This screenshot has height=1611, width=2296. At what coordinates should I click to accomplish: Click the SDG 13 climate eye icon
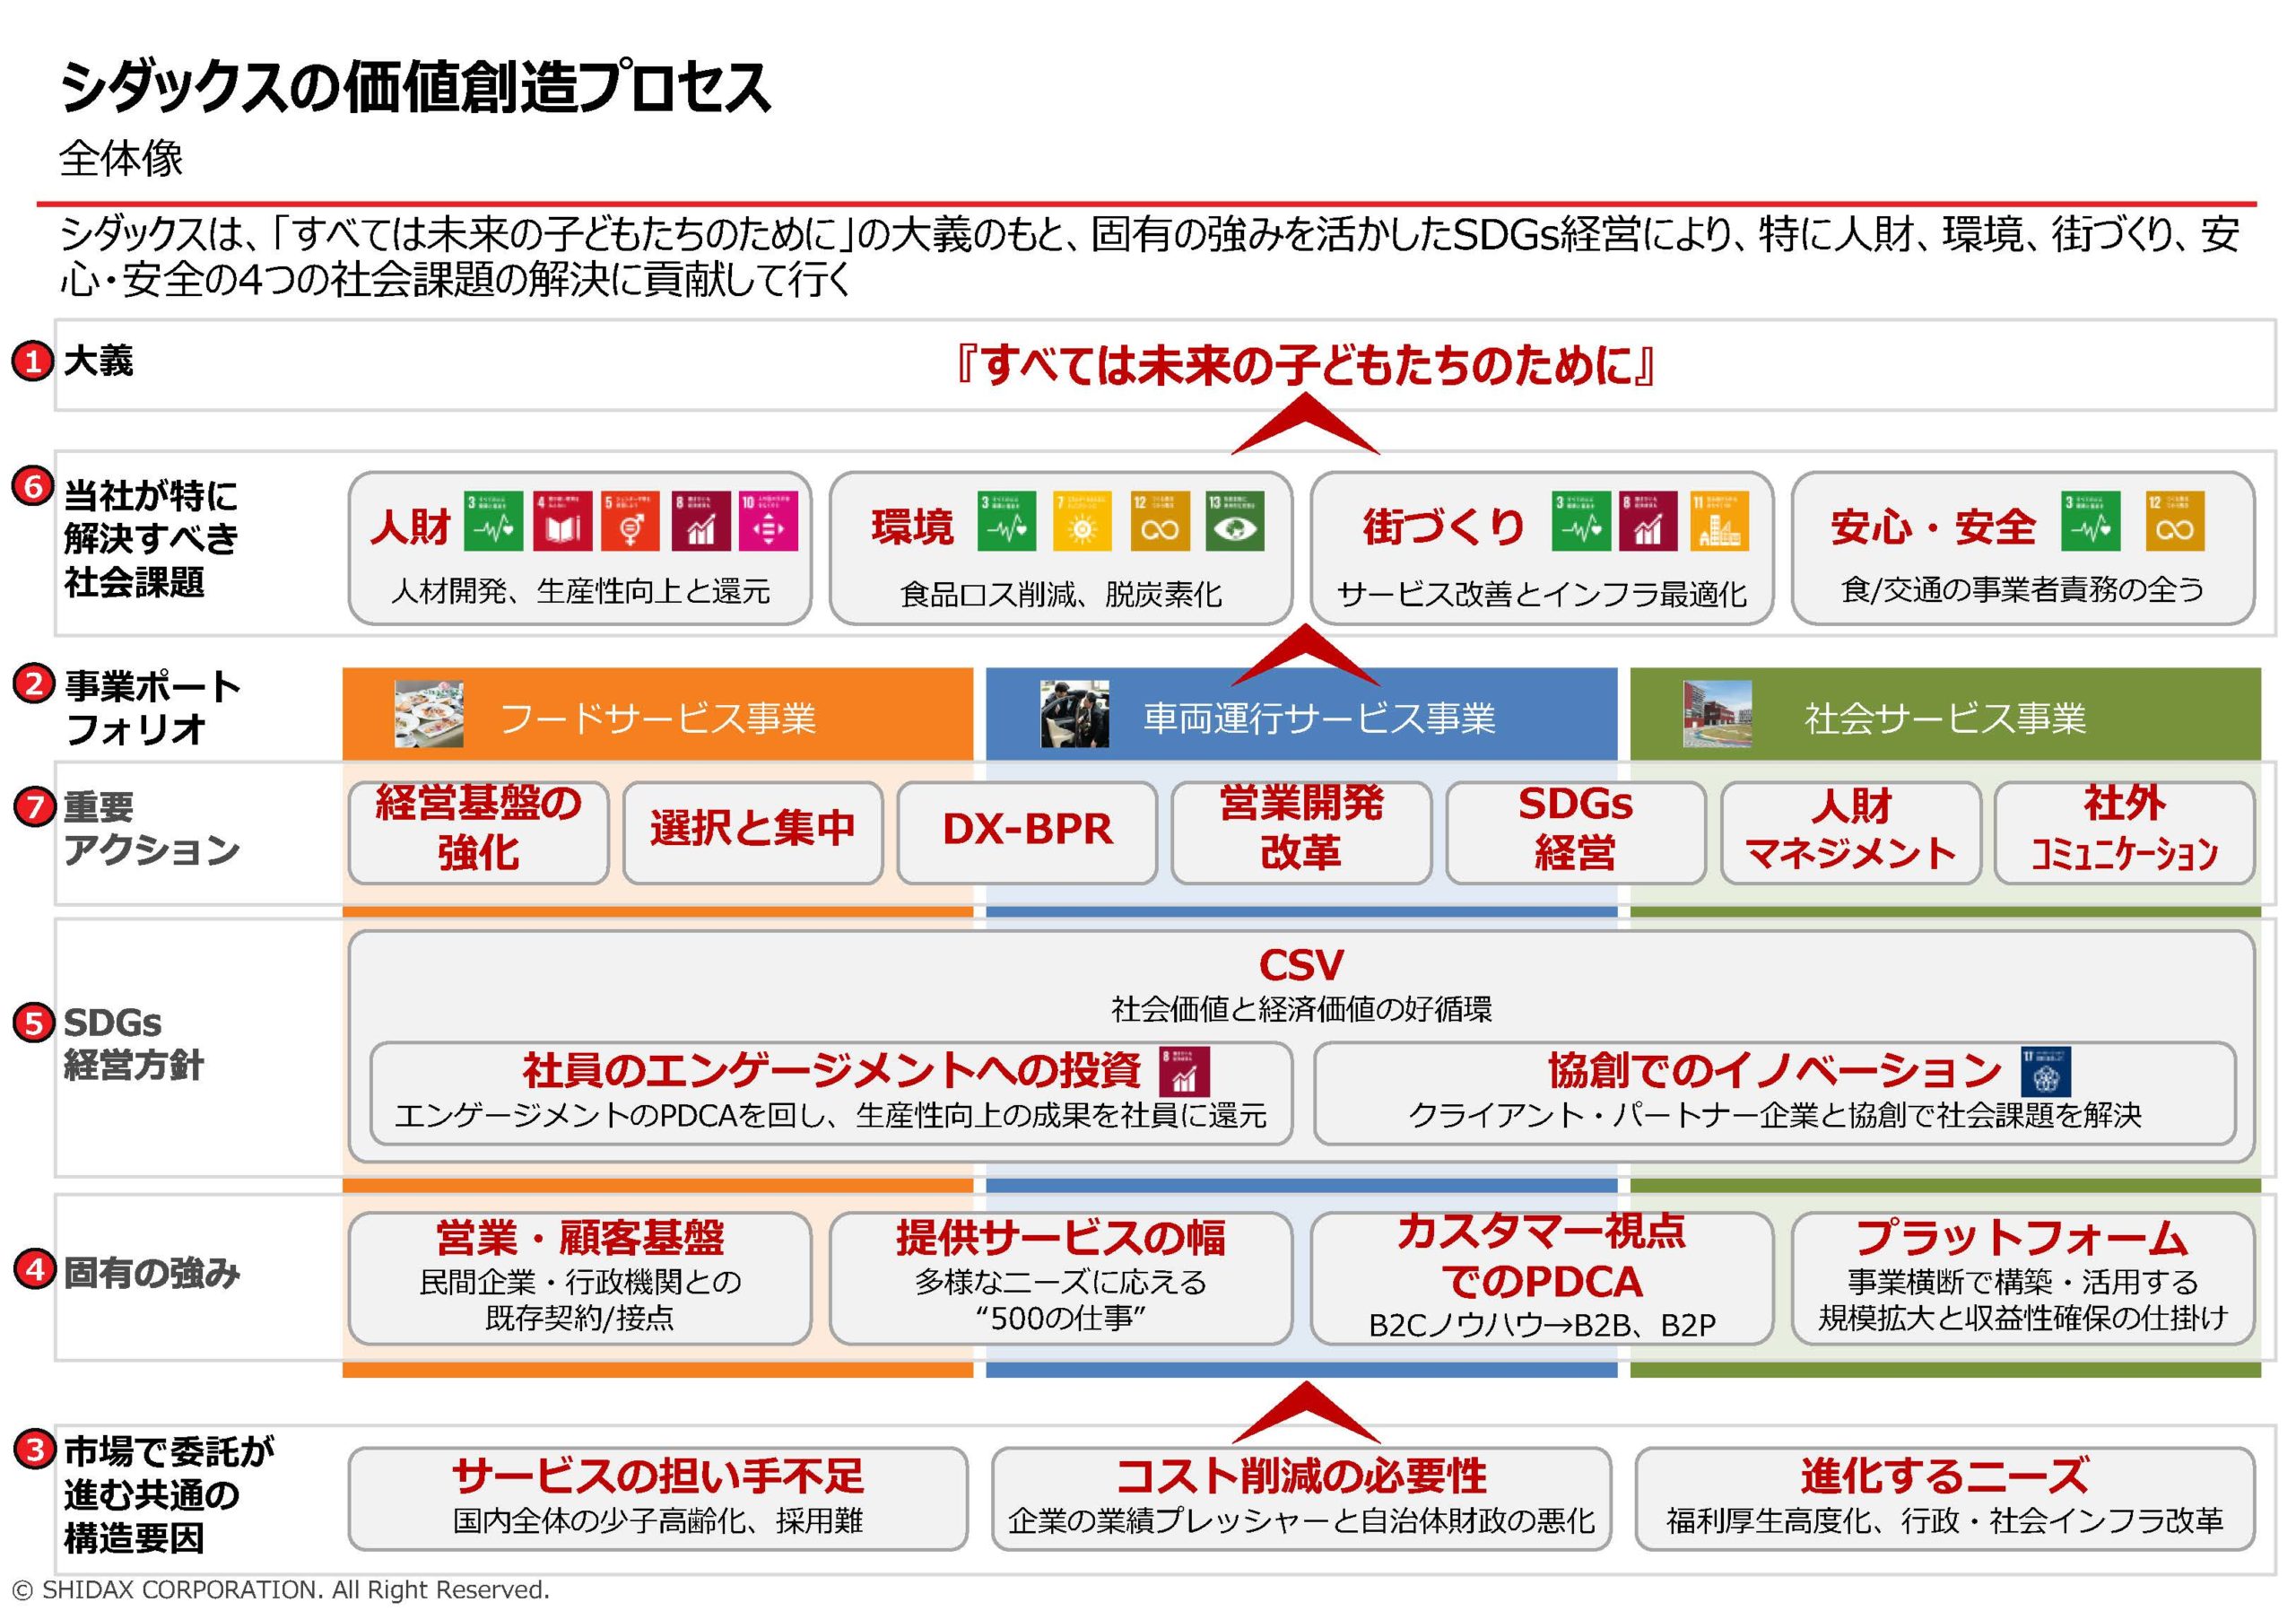pos(1235,521)
